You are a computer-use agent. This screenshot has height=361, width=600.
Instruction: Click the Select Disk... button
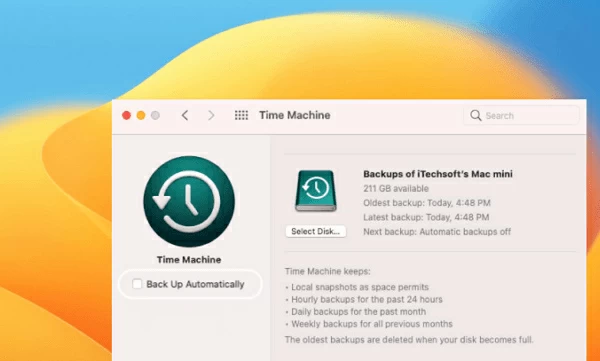tap(316, 232)
